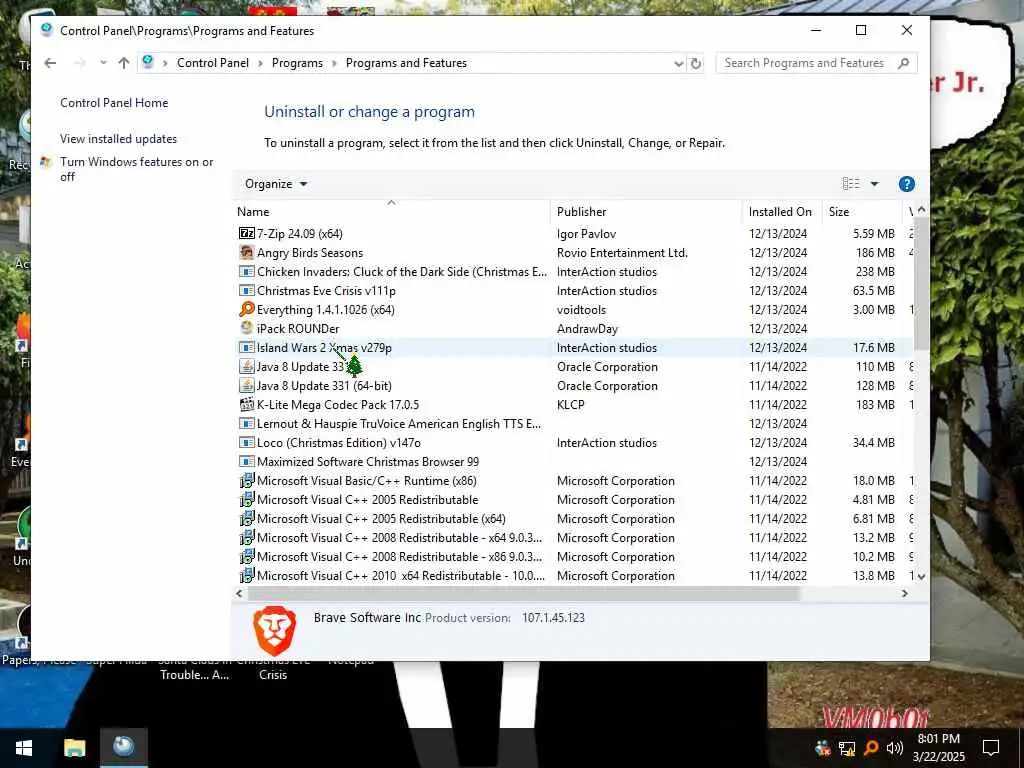The width and height of the screenshot is (1024, 768).
Task: Select the 7-Zip 24.09 program icon
Action: pyautogui.click(x=246, y=233)
